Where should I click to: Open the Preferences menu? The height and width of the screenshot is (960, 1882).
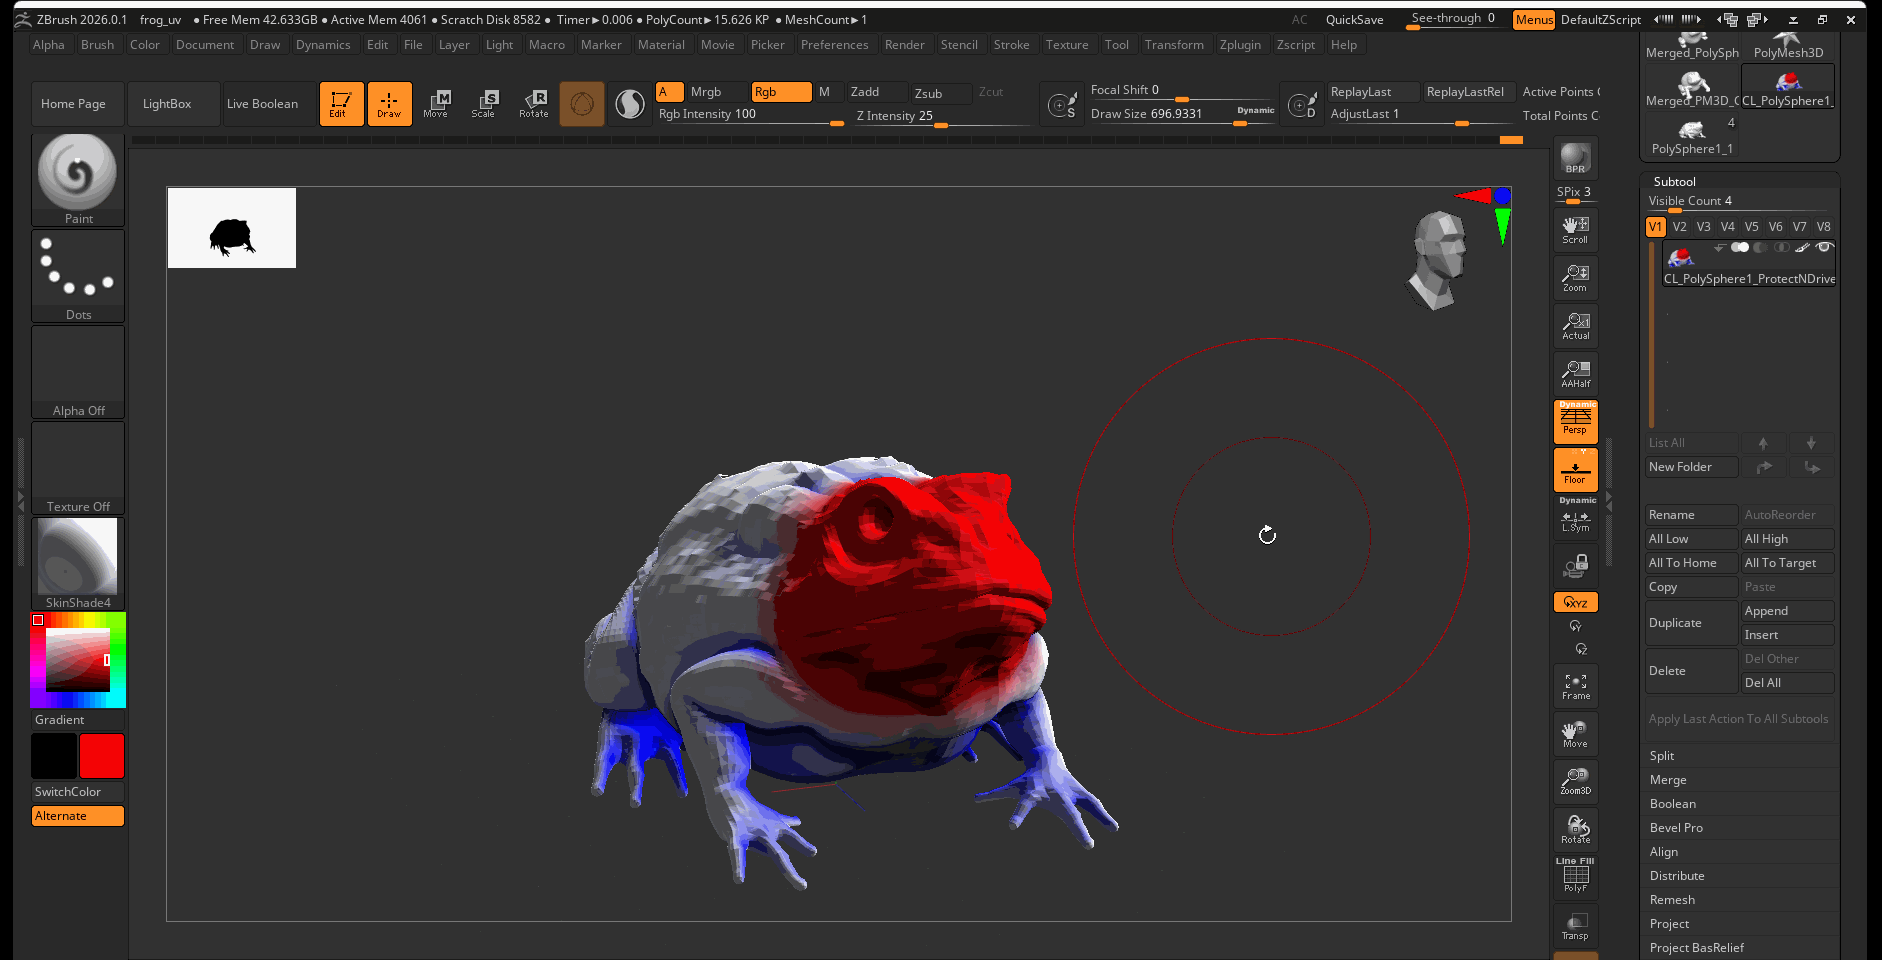pyautogui.click(x=834, y=45)
